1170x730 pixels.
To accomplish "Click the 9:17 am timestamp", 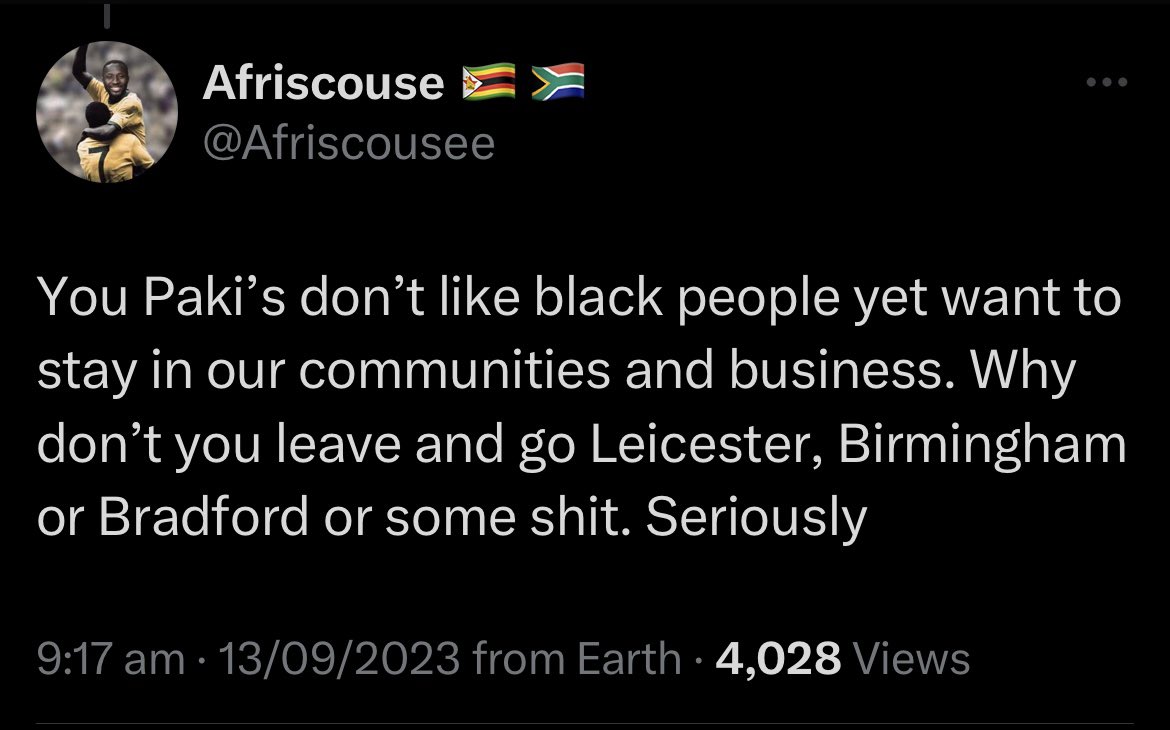I will pos(110,659).
